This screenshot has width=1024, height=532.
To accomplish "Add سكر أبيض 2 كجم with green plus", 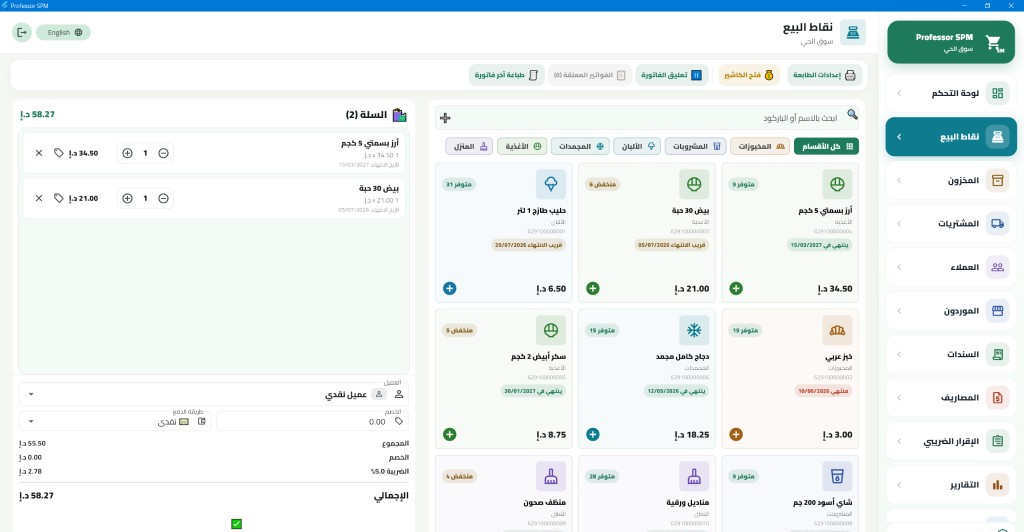I will point(450,435).
